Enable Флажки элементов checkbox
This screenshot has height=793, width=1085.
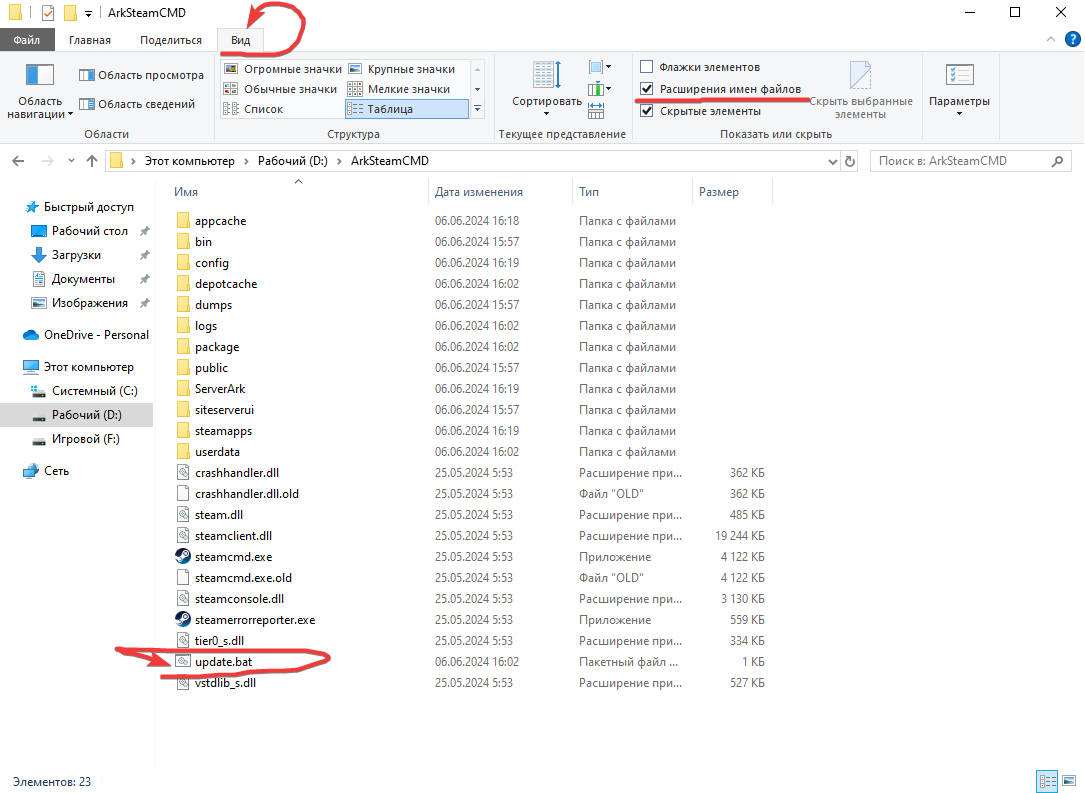point(647,67)
